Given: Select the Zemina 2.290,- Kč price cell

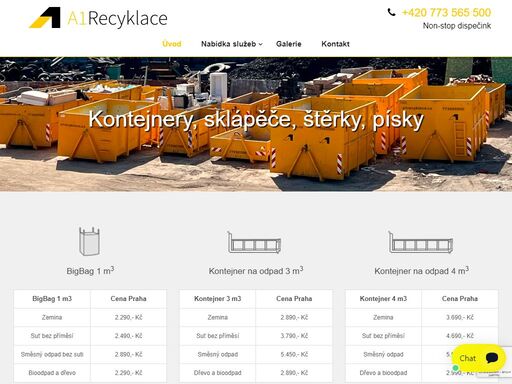Looking at the screenshot, I should [128, 317].
